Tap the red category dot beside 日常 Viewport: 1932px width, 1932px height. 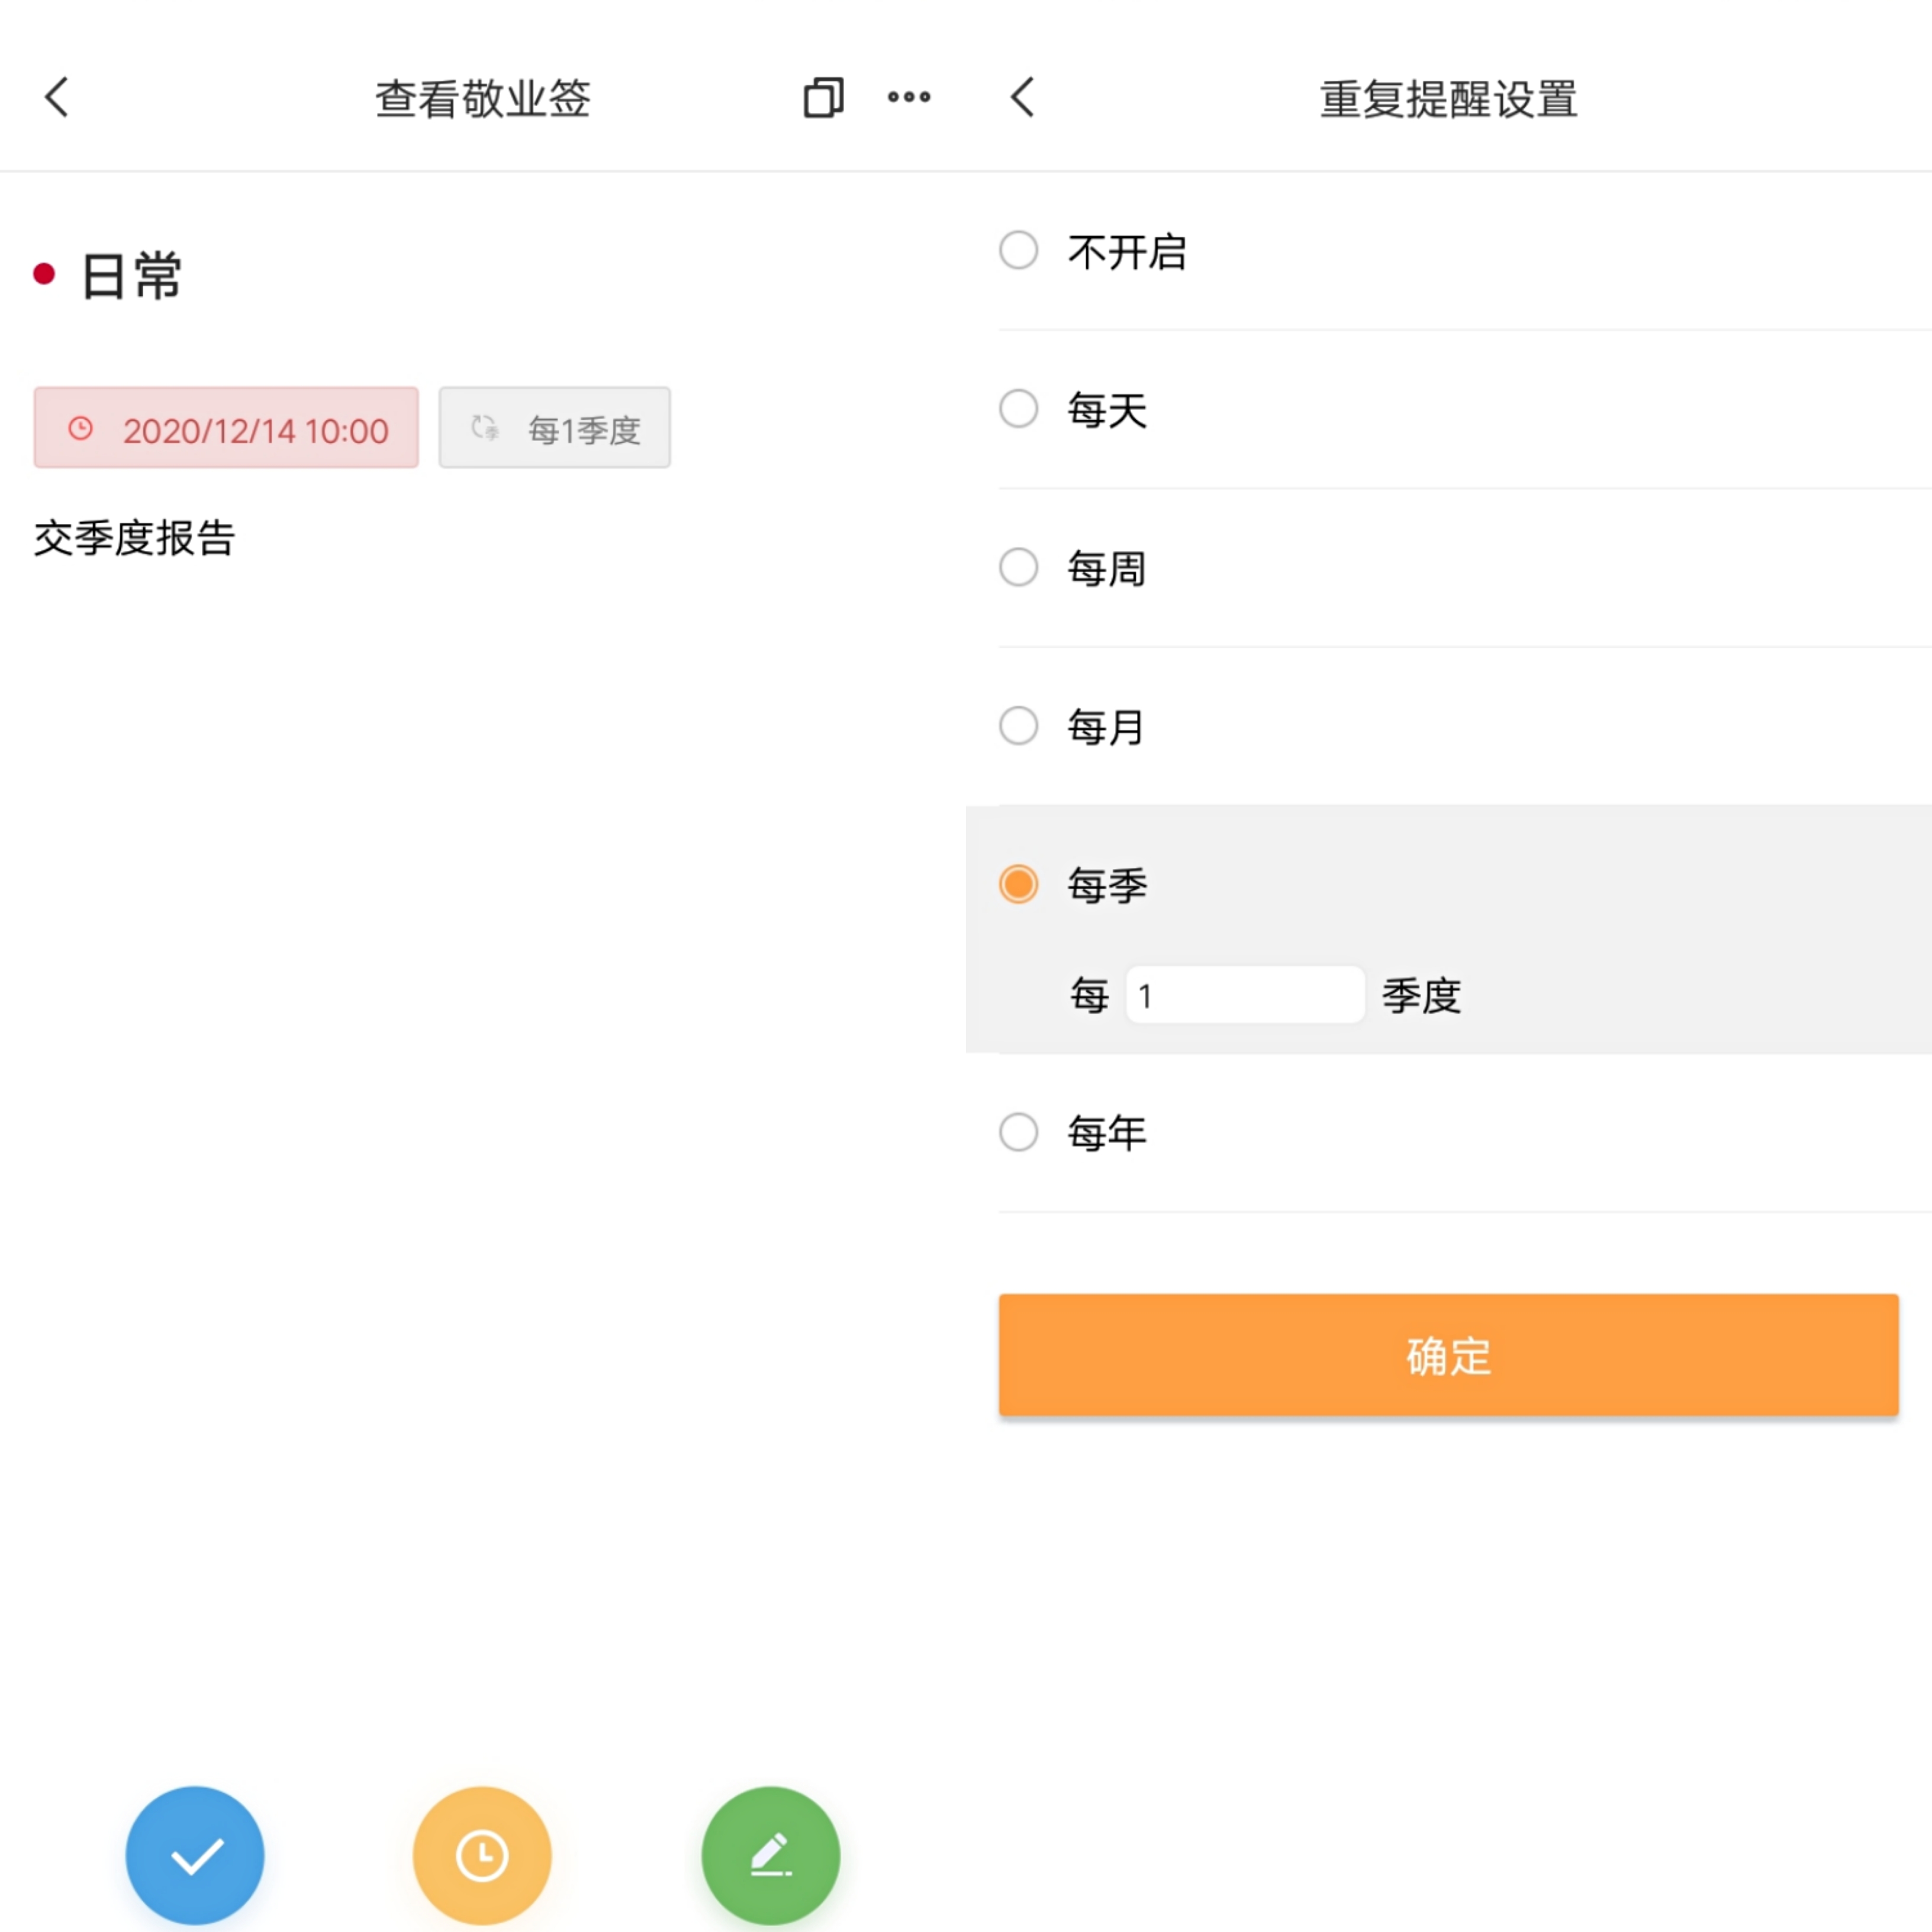pyautogui.click(x=44, y=274)
